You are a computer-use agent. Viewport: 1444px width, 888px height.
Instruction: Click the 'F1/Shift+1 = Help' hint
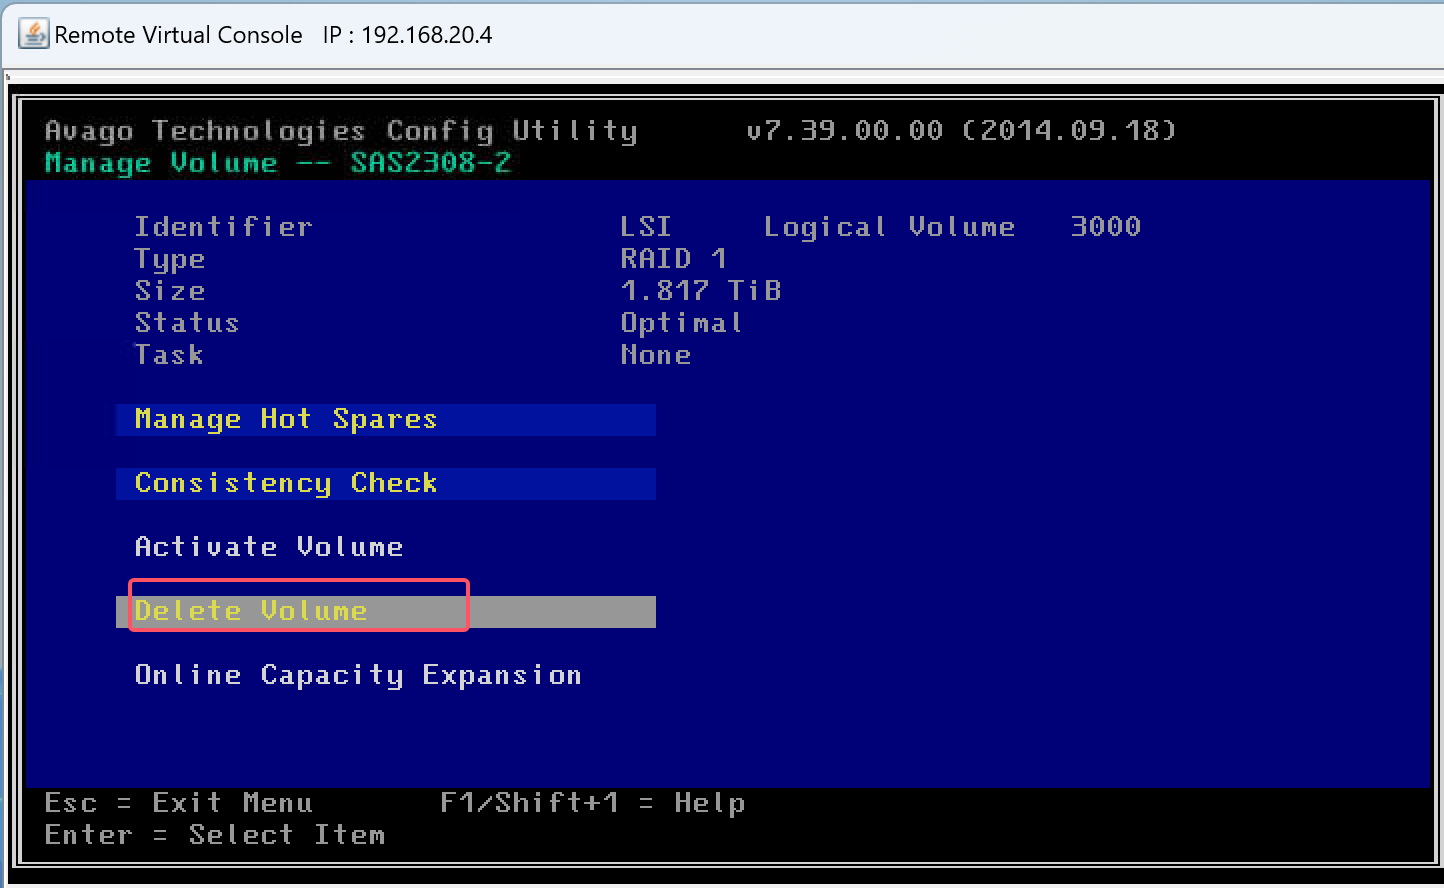593,803
